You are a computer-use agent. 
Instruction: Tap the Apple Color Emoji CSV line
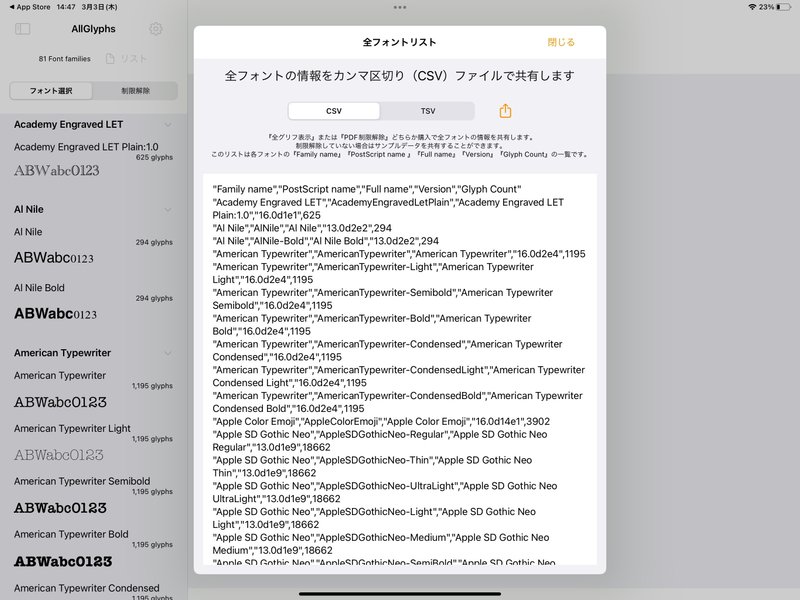coord(381,421)
